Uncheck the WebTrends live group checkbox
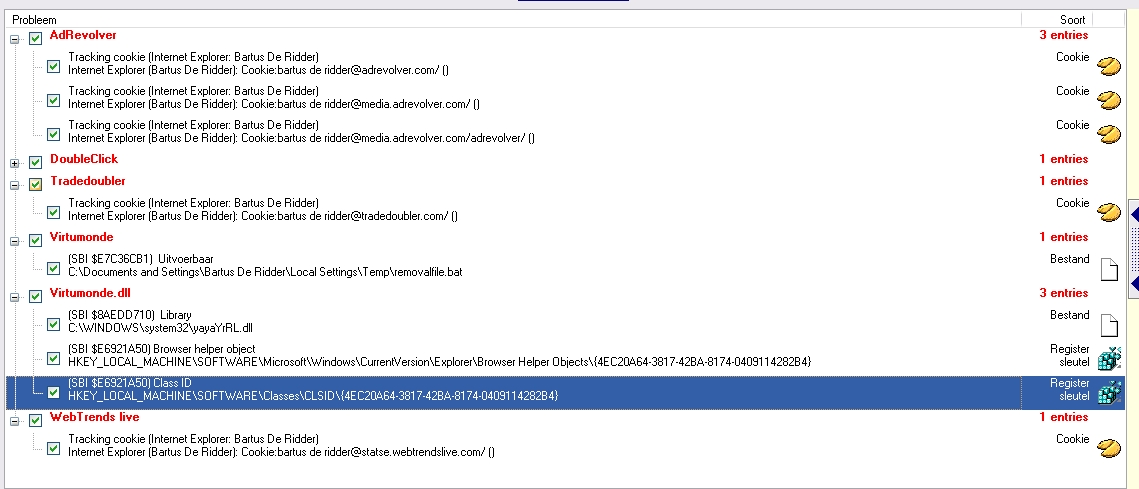The width and height of the screenshot is (1139, 489). click(x=35, y=420)
